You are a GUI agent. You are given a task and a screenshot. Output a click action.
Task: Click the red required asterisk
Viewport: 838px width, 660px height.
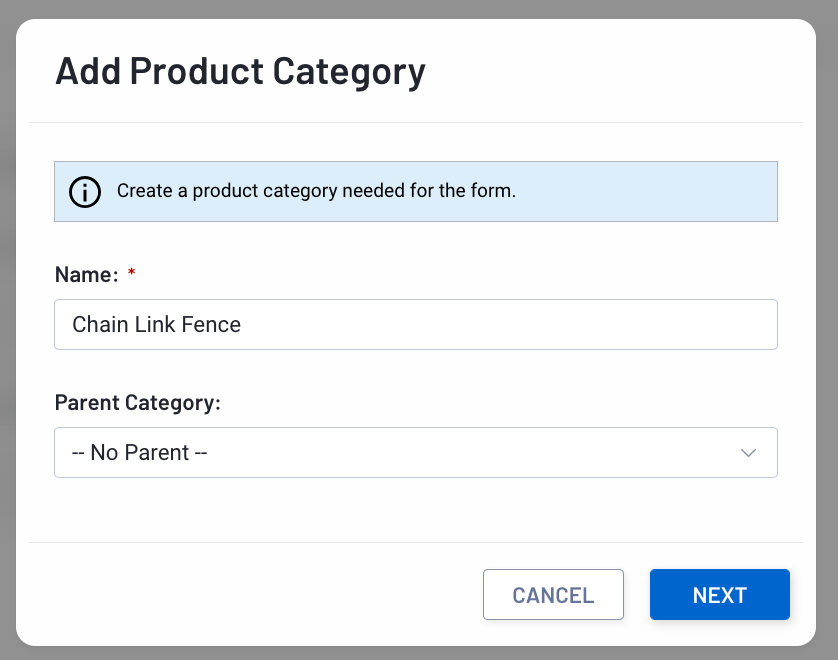click(x=131, y=273)
